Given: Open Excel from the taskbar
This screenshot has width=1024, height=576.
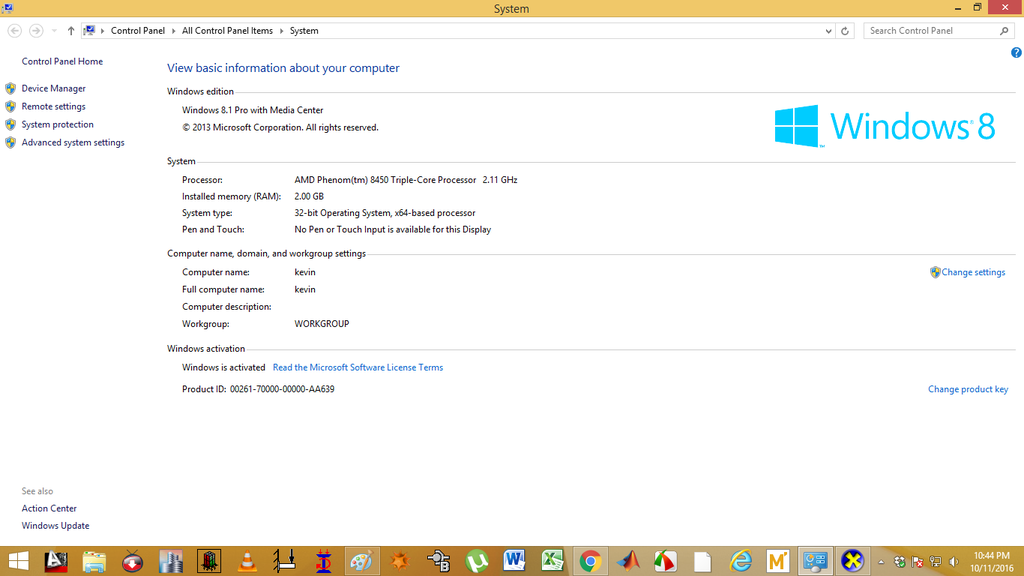Looking at the screenshot, I should pyautogui.click(x=553, y=561).
